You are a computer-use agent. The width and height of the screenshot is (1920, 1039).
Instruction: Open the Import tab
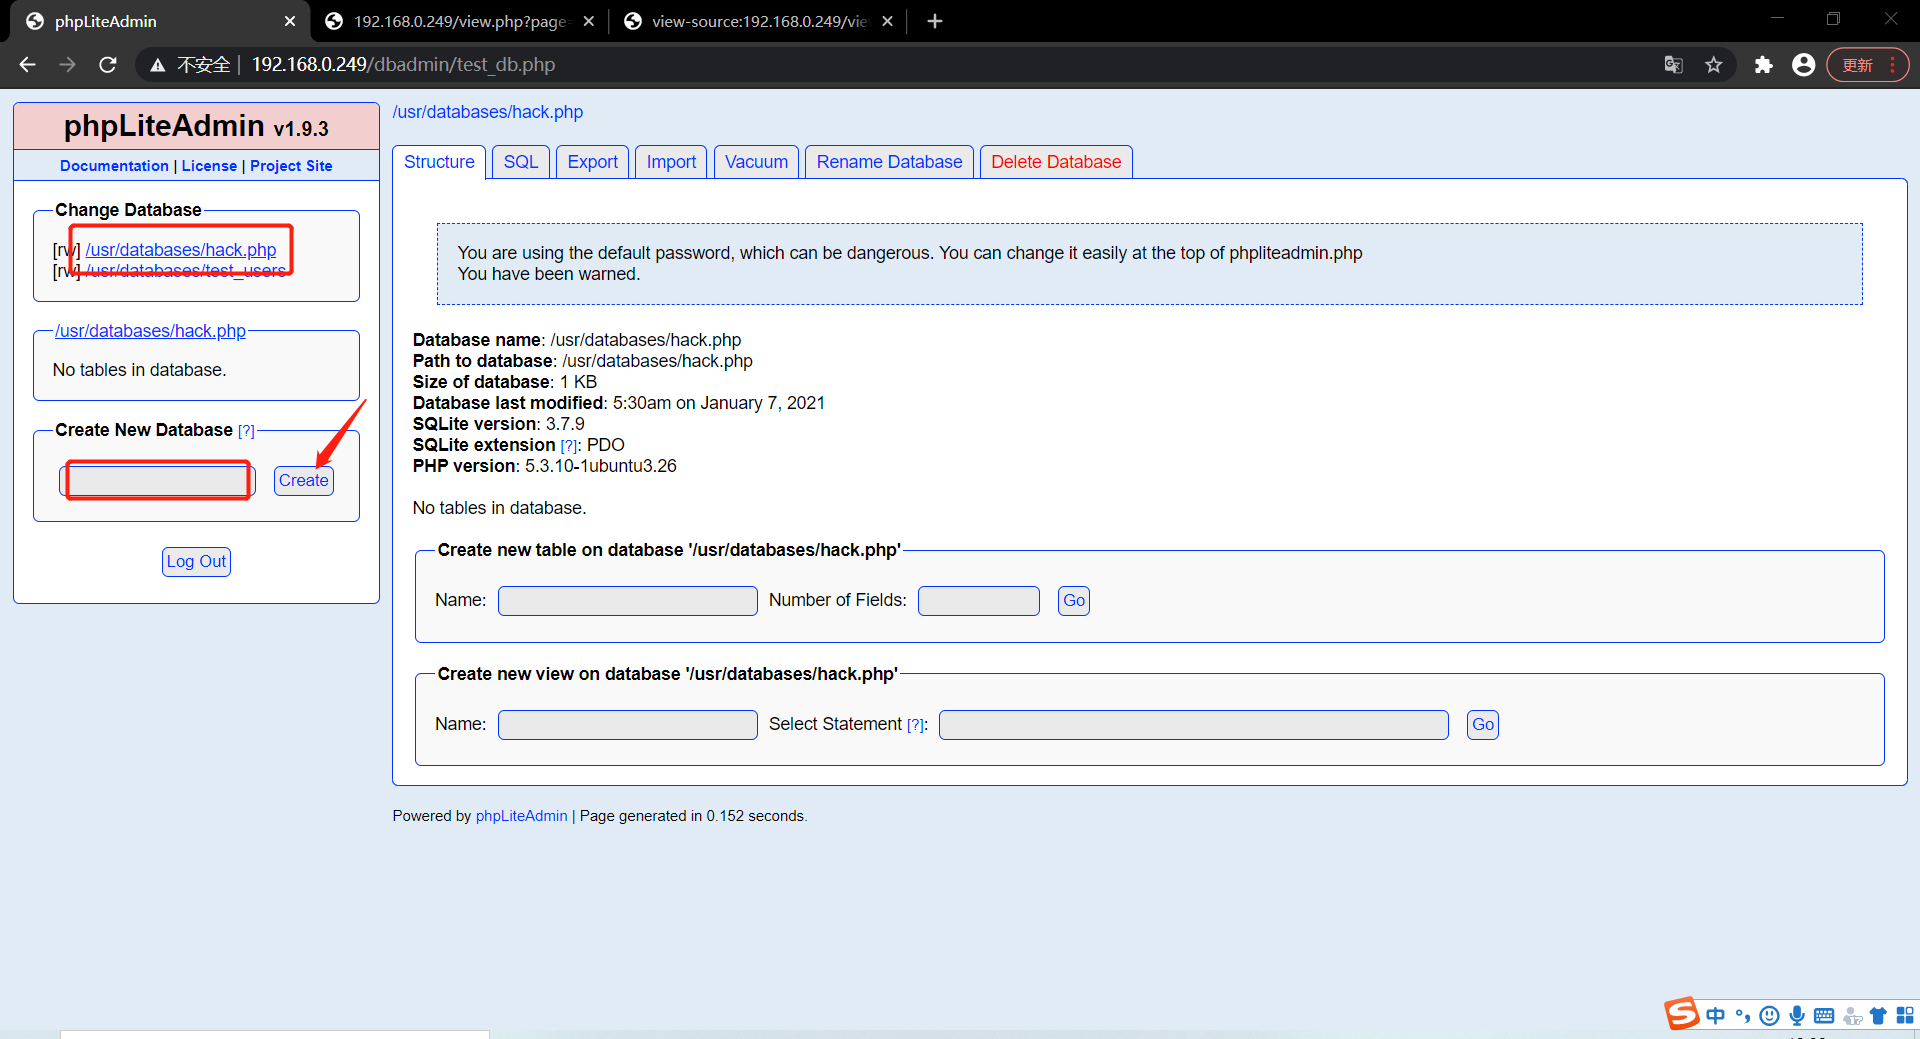coord(671,162)
